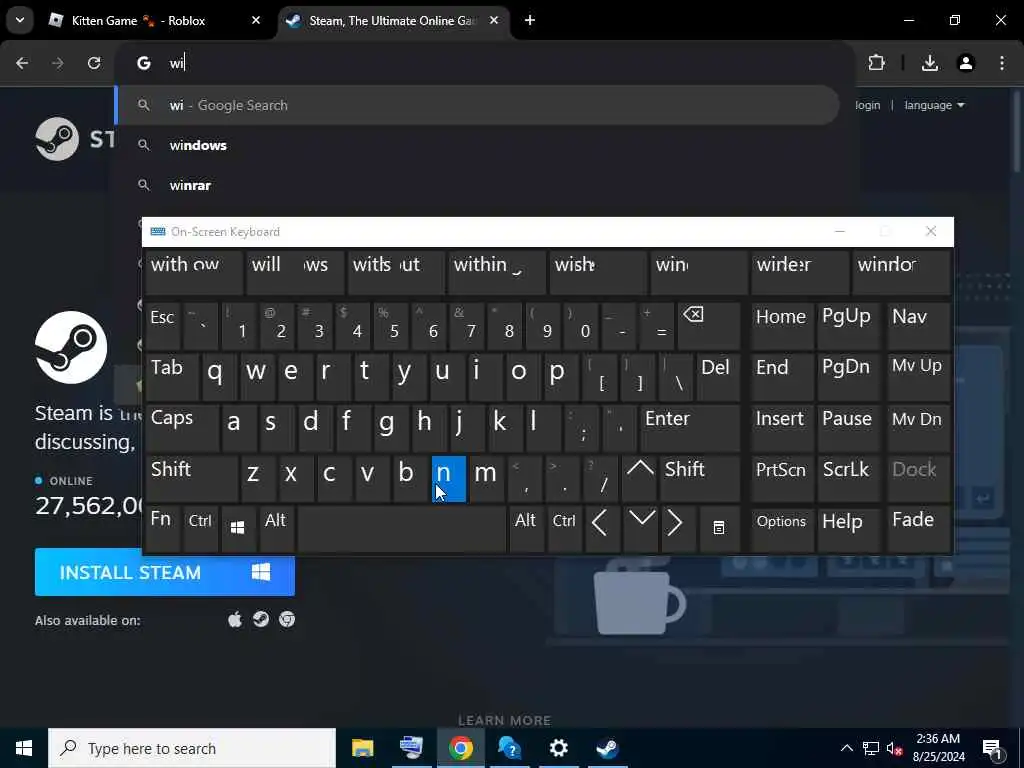This screenshot has width=1024, height=768.
Task: Open the Windows Start menu
Action: (x=24, y=748)
